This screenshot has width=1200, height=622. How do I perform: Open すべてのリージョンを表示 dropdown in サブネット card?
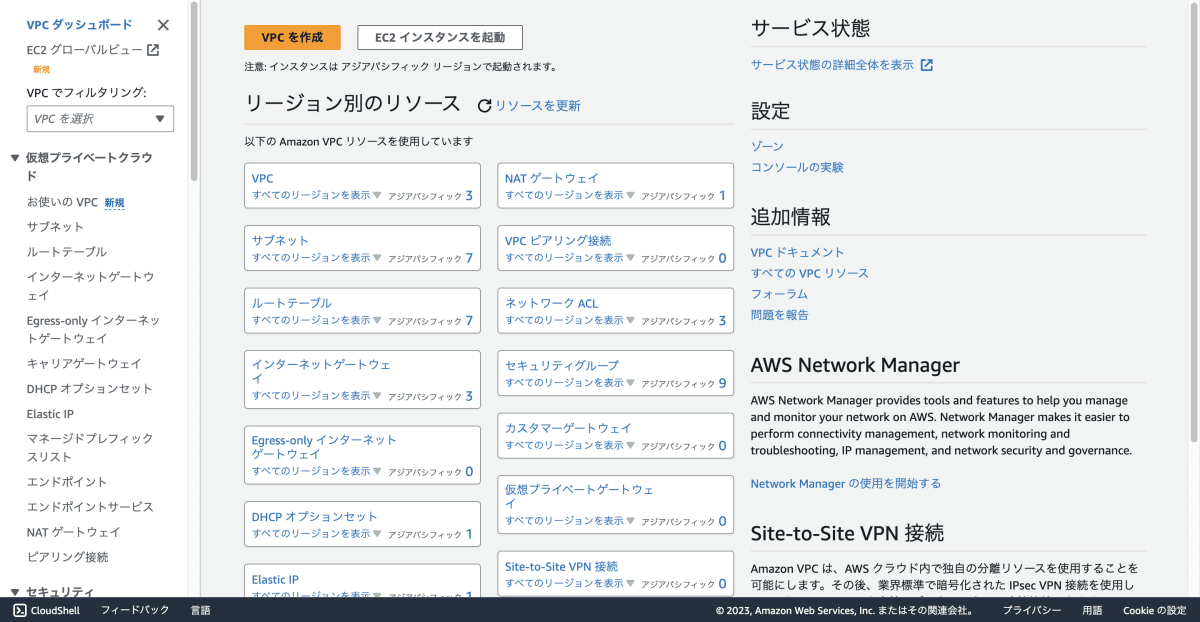[316, 258]
